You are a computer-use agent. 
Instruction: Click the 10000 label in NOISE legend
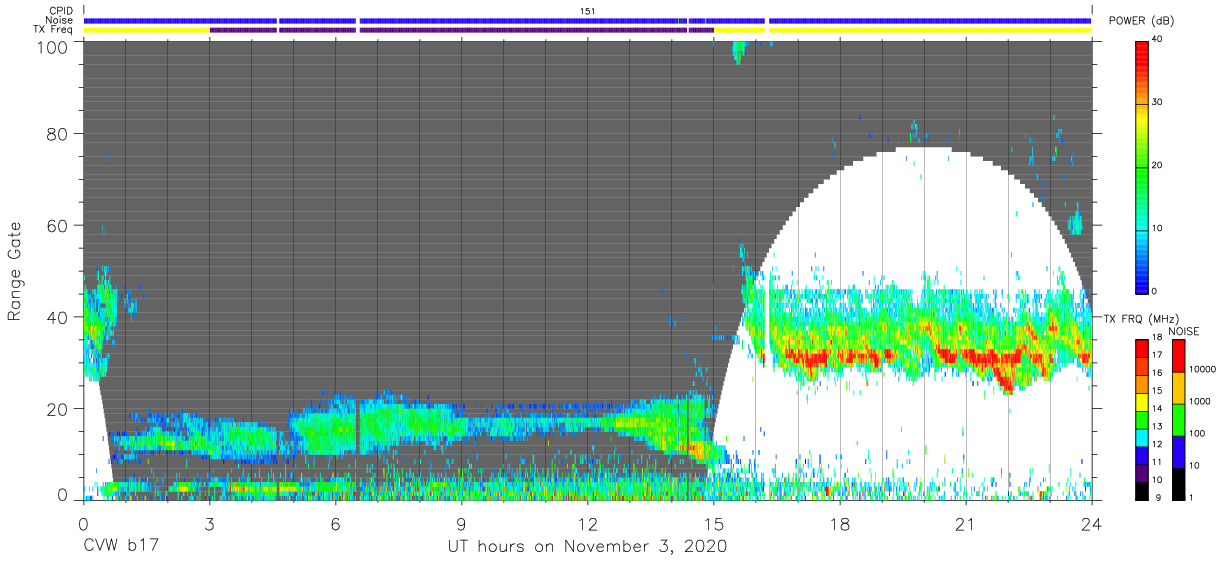[1203, 369]
